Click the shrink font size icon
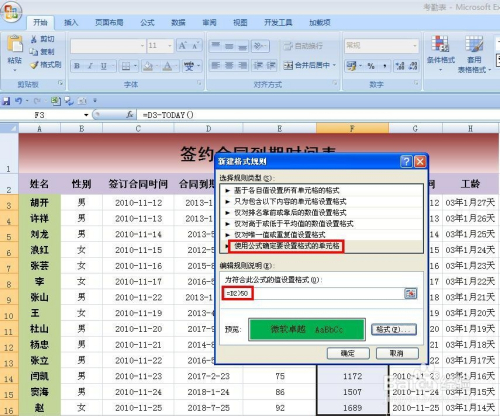The width and height of the screenshot is (500, 416). tap(196, 46)
